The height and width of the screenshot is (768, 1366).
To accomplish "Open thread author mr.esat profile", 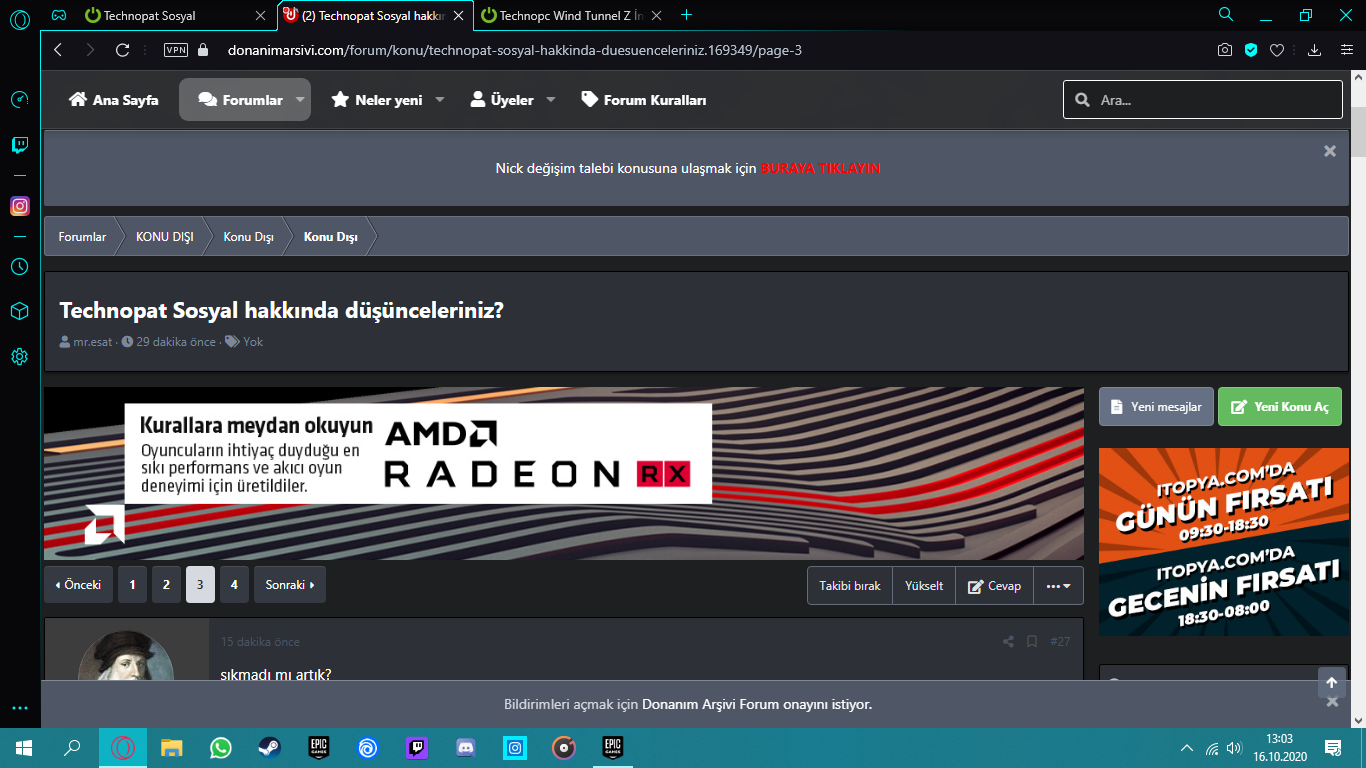I will tap(93, 342).
